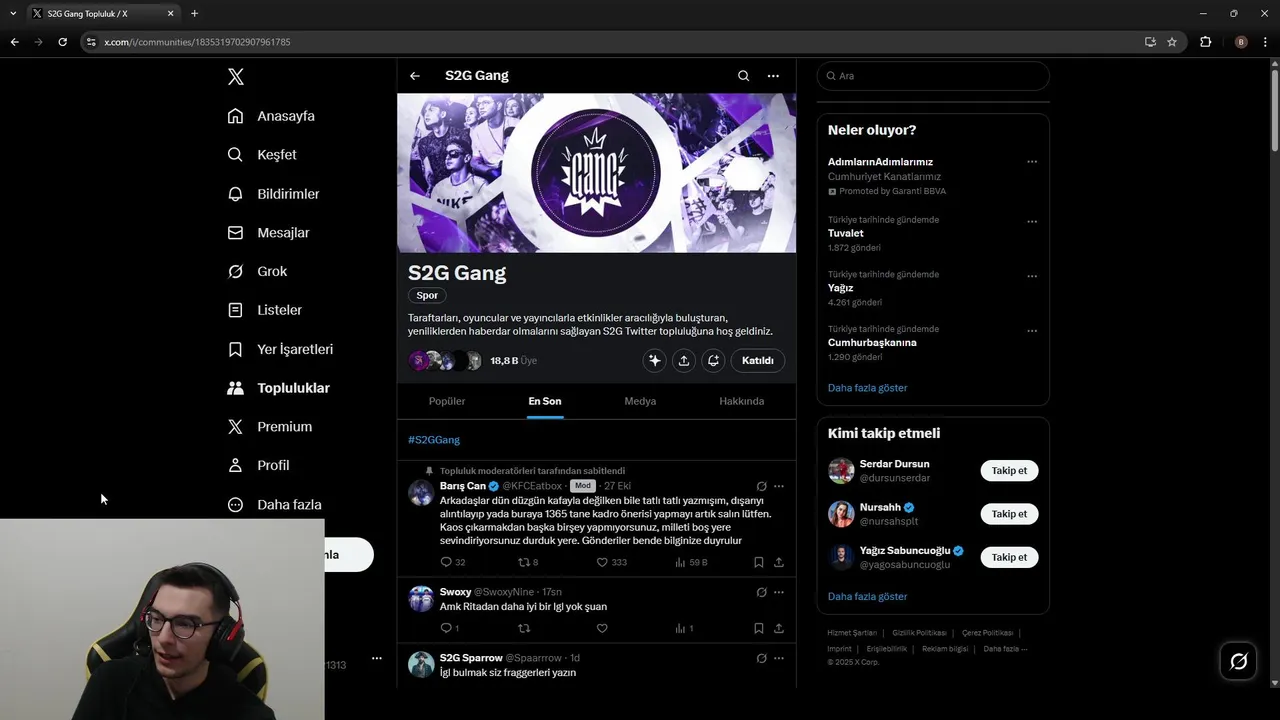Click the X logo in sidebar
1280x720 pixels.
click(236, 77)
